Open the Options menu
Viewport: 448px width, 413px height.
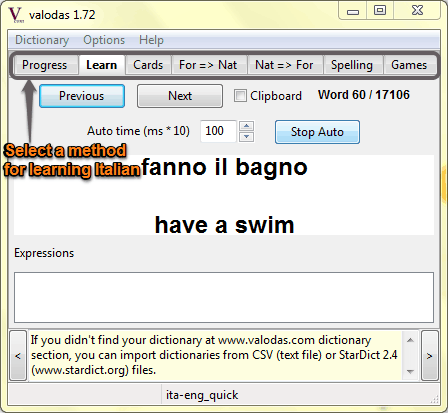[x=104, y=40]
